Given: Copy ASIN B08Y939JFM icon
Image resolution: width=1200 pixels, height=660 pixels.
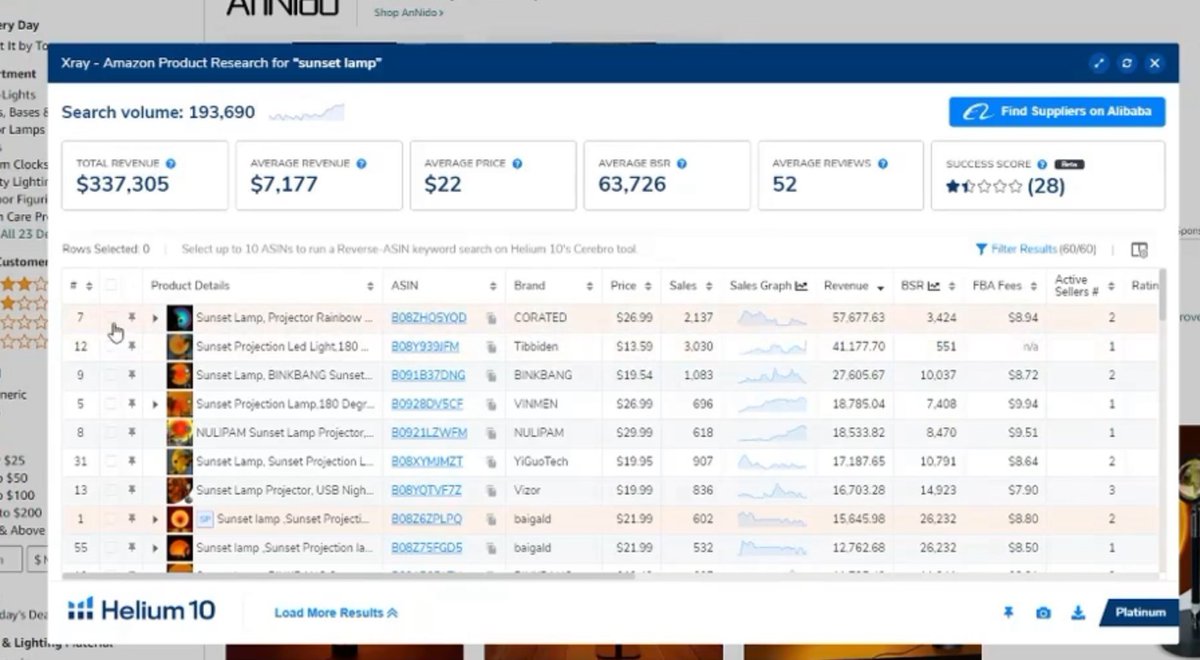Looking at the screenshot, I should tap(491, 347).
